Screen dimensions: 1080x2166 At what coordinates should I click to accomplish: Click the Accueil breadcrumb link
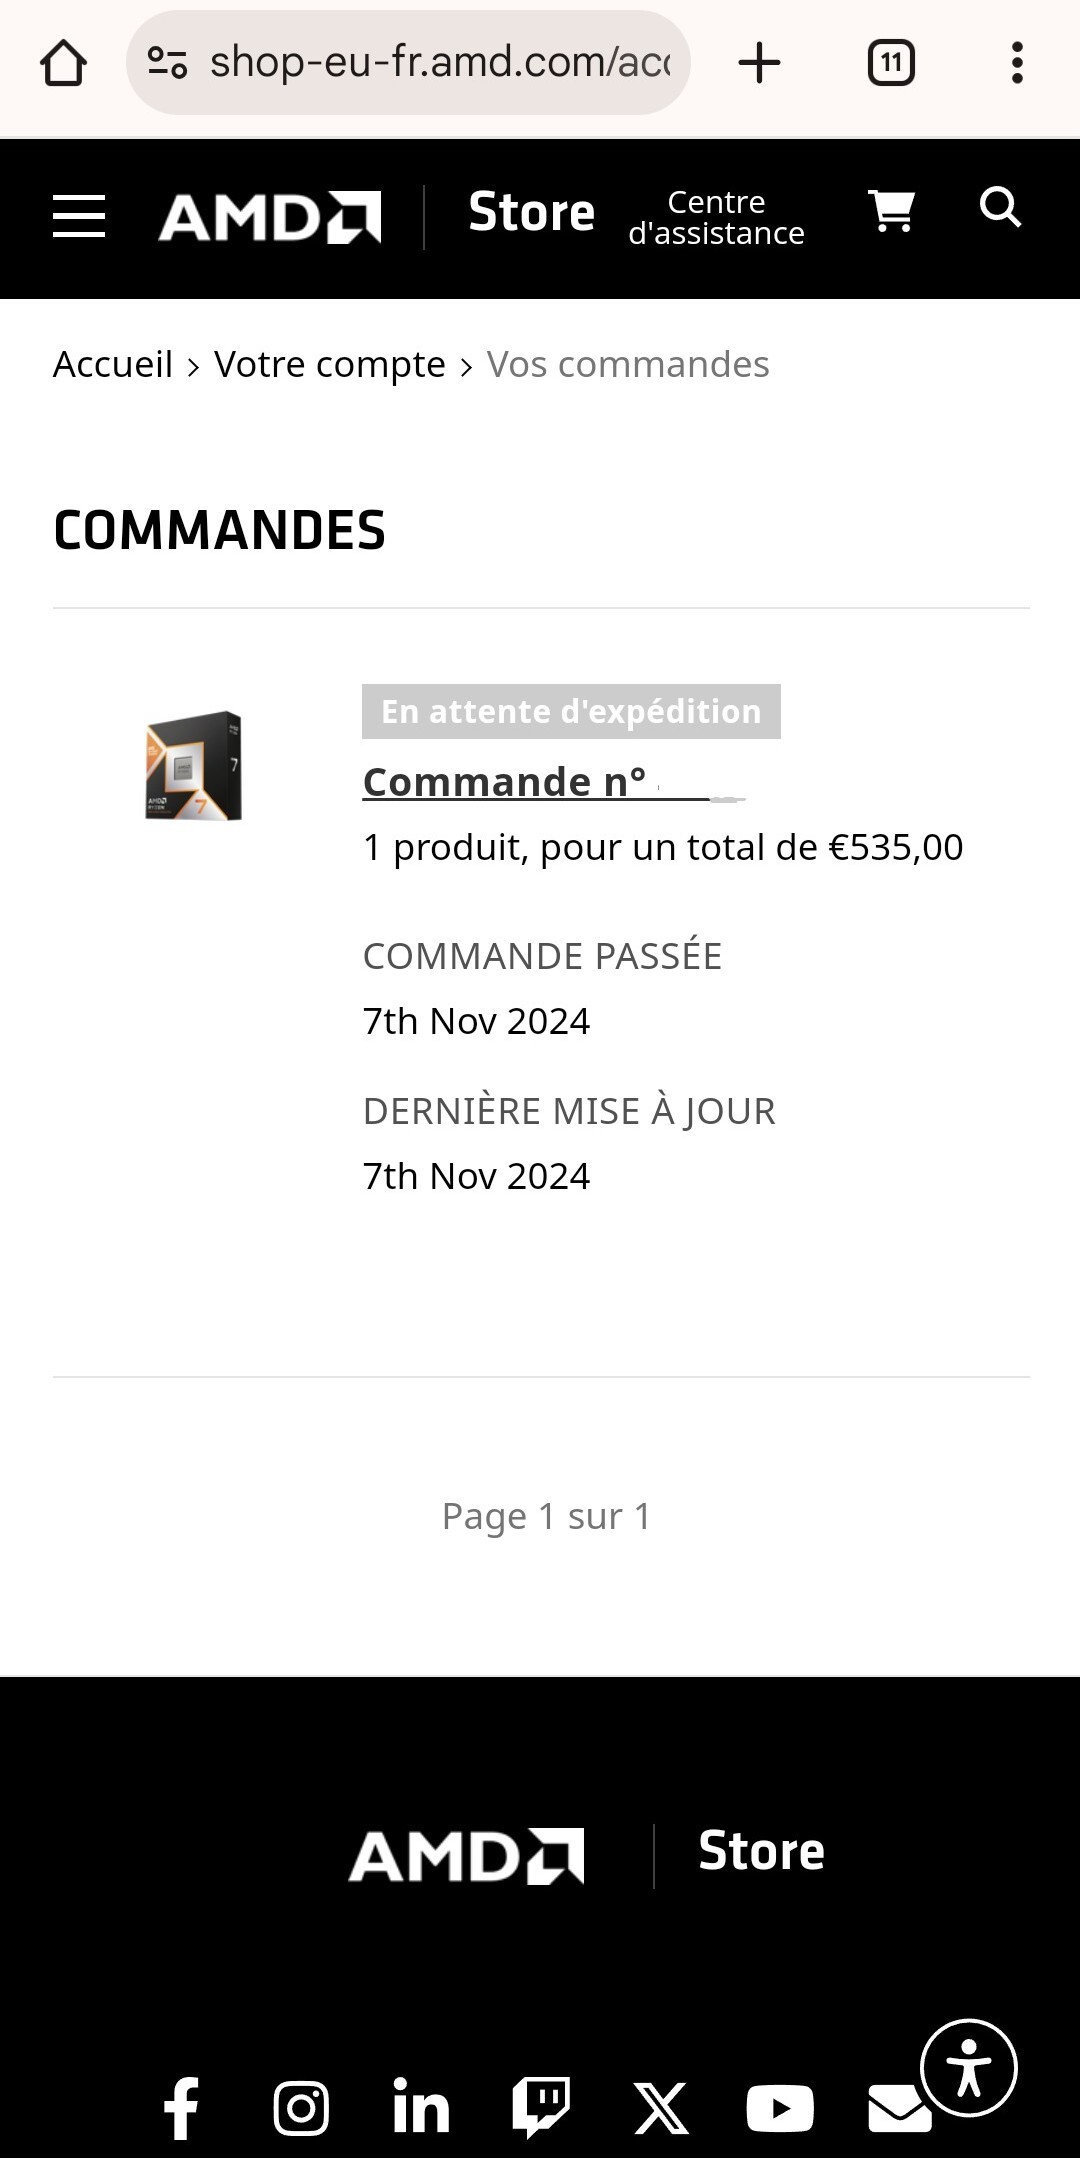point(113,365)
